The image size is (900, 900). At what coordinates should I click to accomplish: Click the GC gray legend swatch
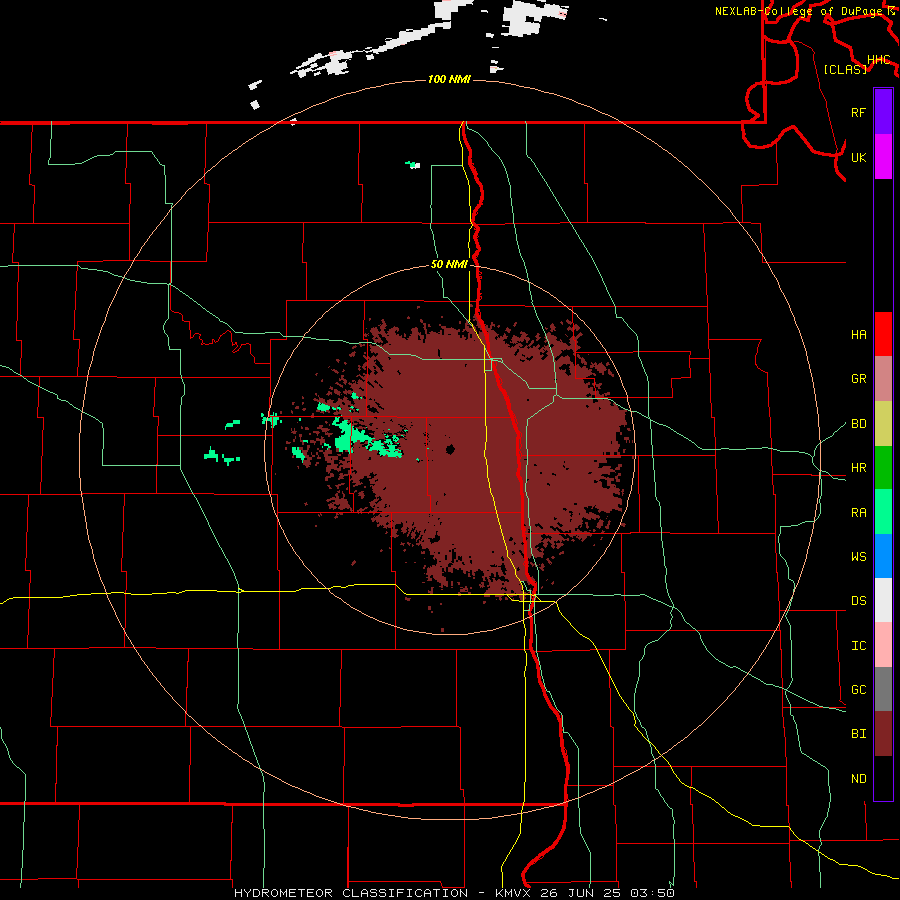(883, 689)
